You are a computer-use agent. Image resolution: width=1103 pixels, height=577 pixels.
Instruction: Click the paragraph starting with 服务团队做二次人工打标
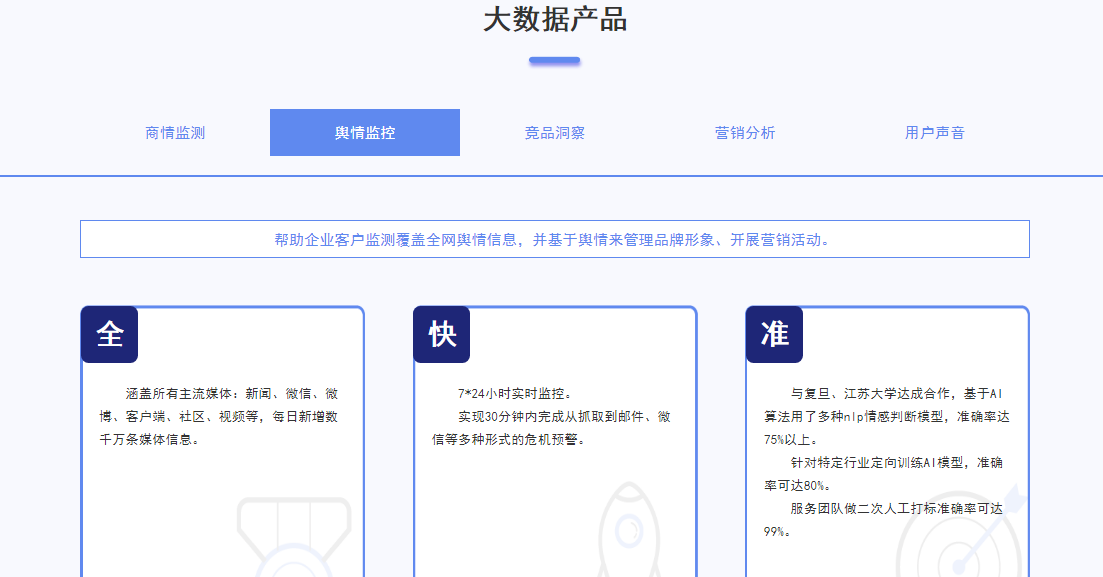pyautogui.click(x=884, y=519)
